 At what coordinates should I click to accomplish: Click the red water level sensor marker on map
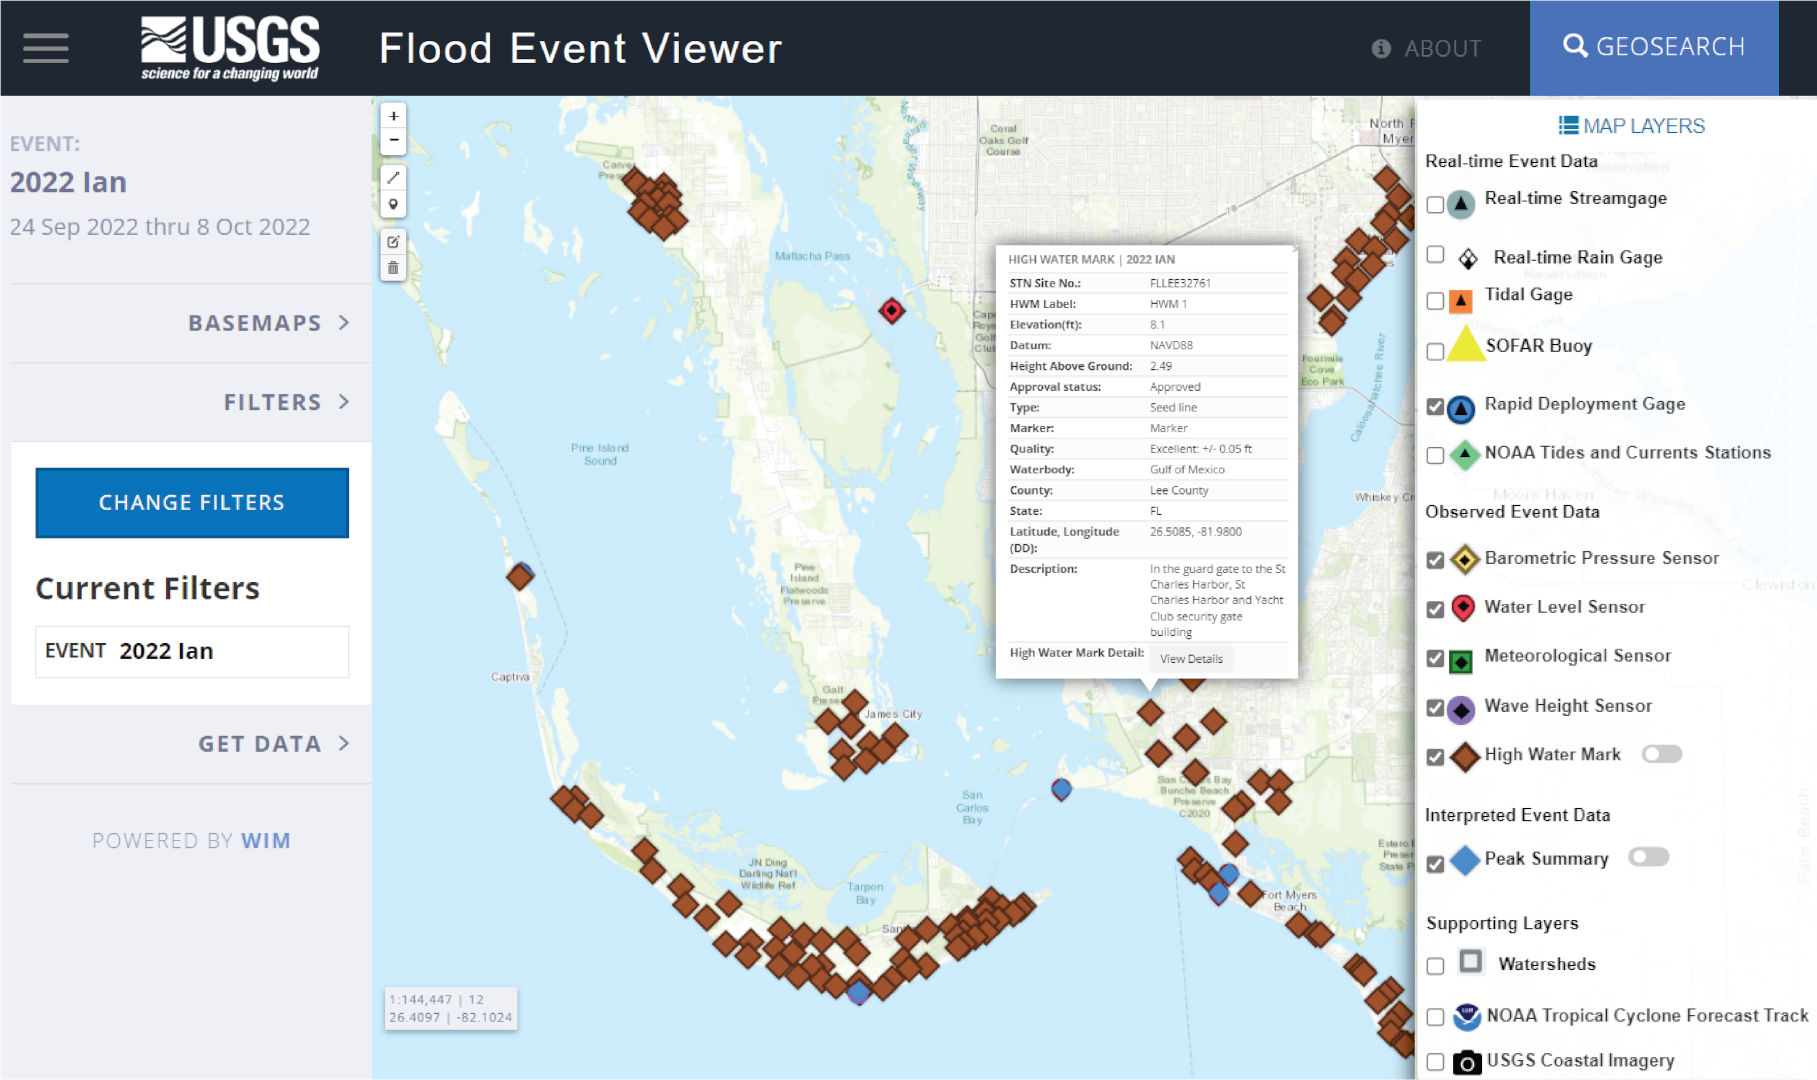point(891,311)
